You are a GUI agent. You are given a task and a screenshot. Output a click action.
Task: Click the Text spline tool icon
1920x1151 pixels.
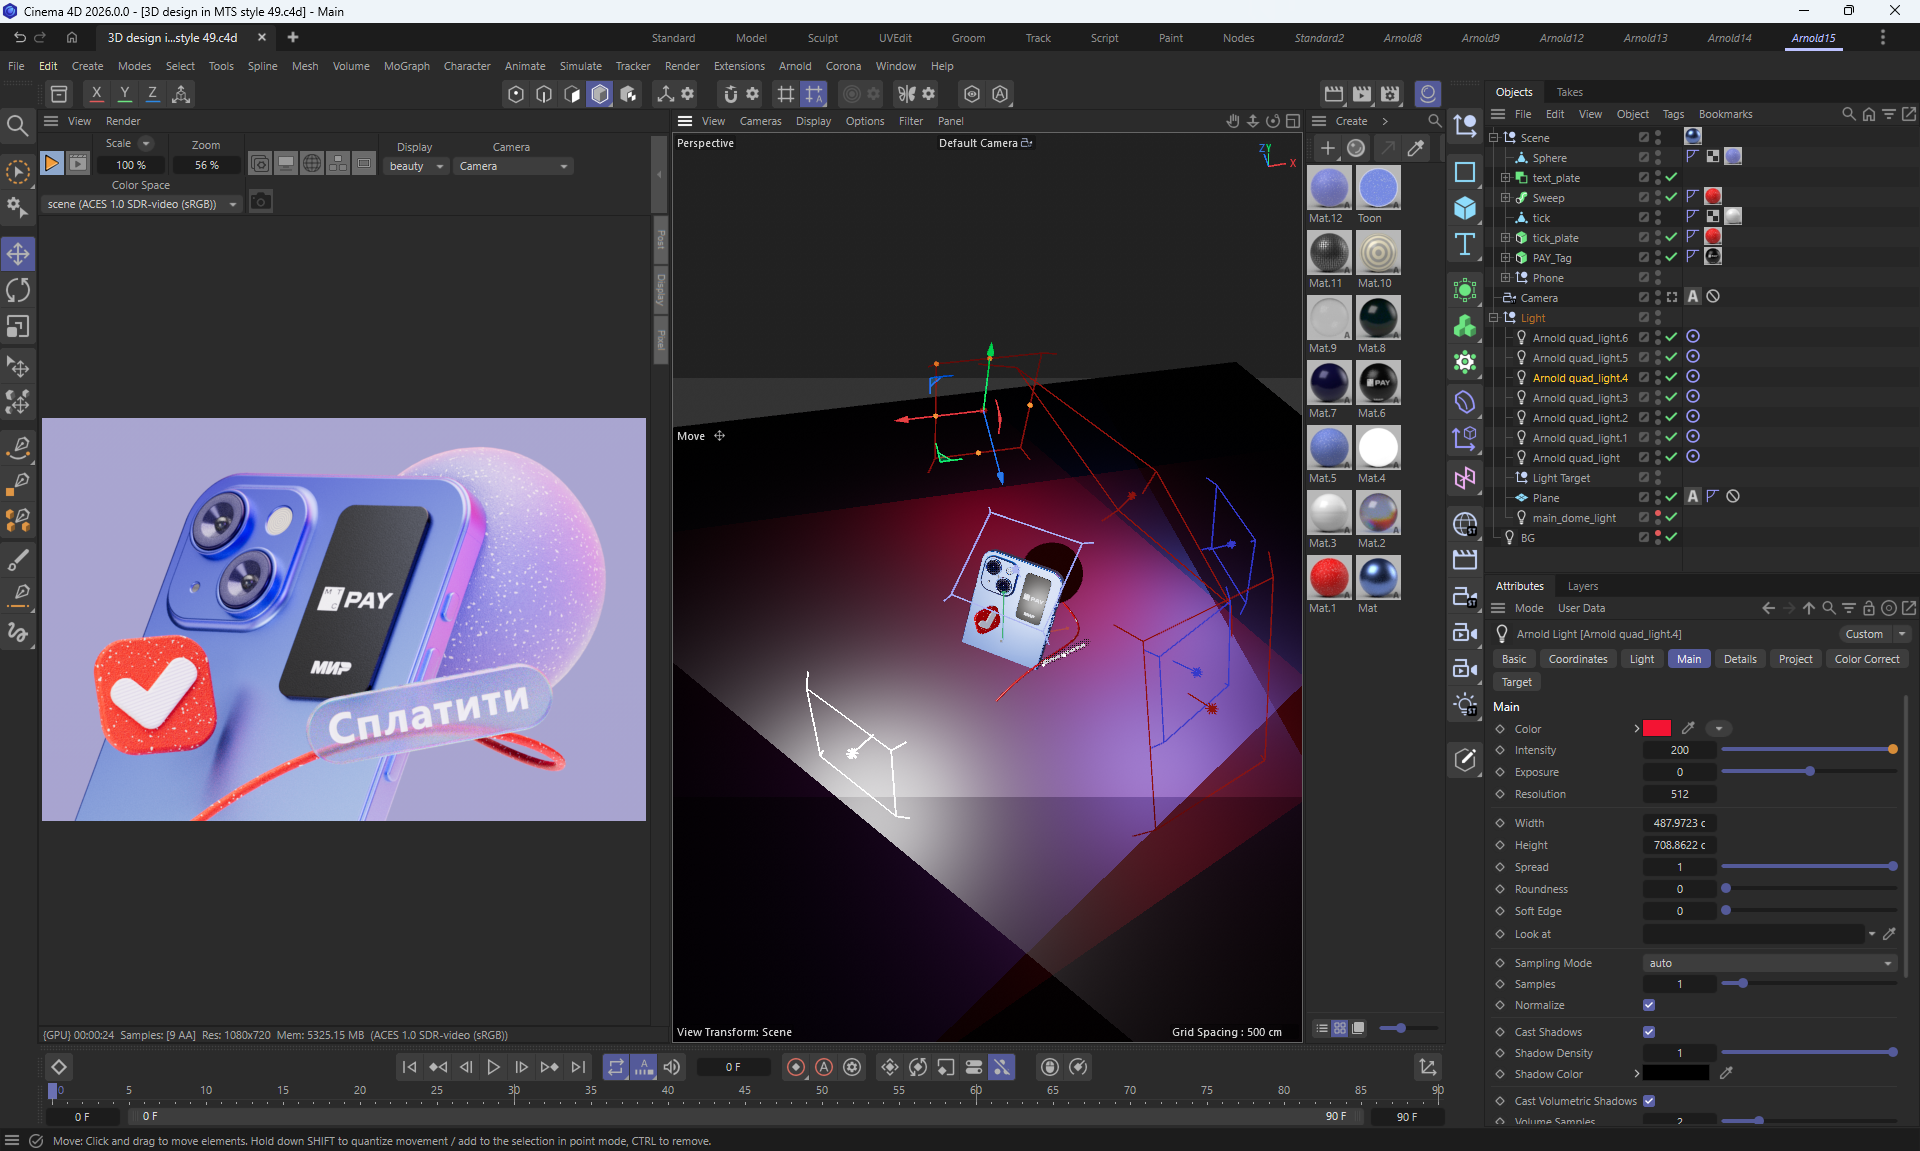(x=1465, y=244)
